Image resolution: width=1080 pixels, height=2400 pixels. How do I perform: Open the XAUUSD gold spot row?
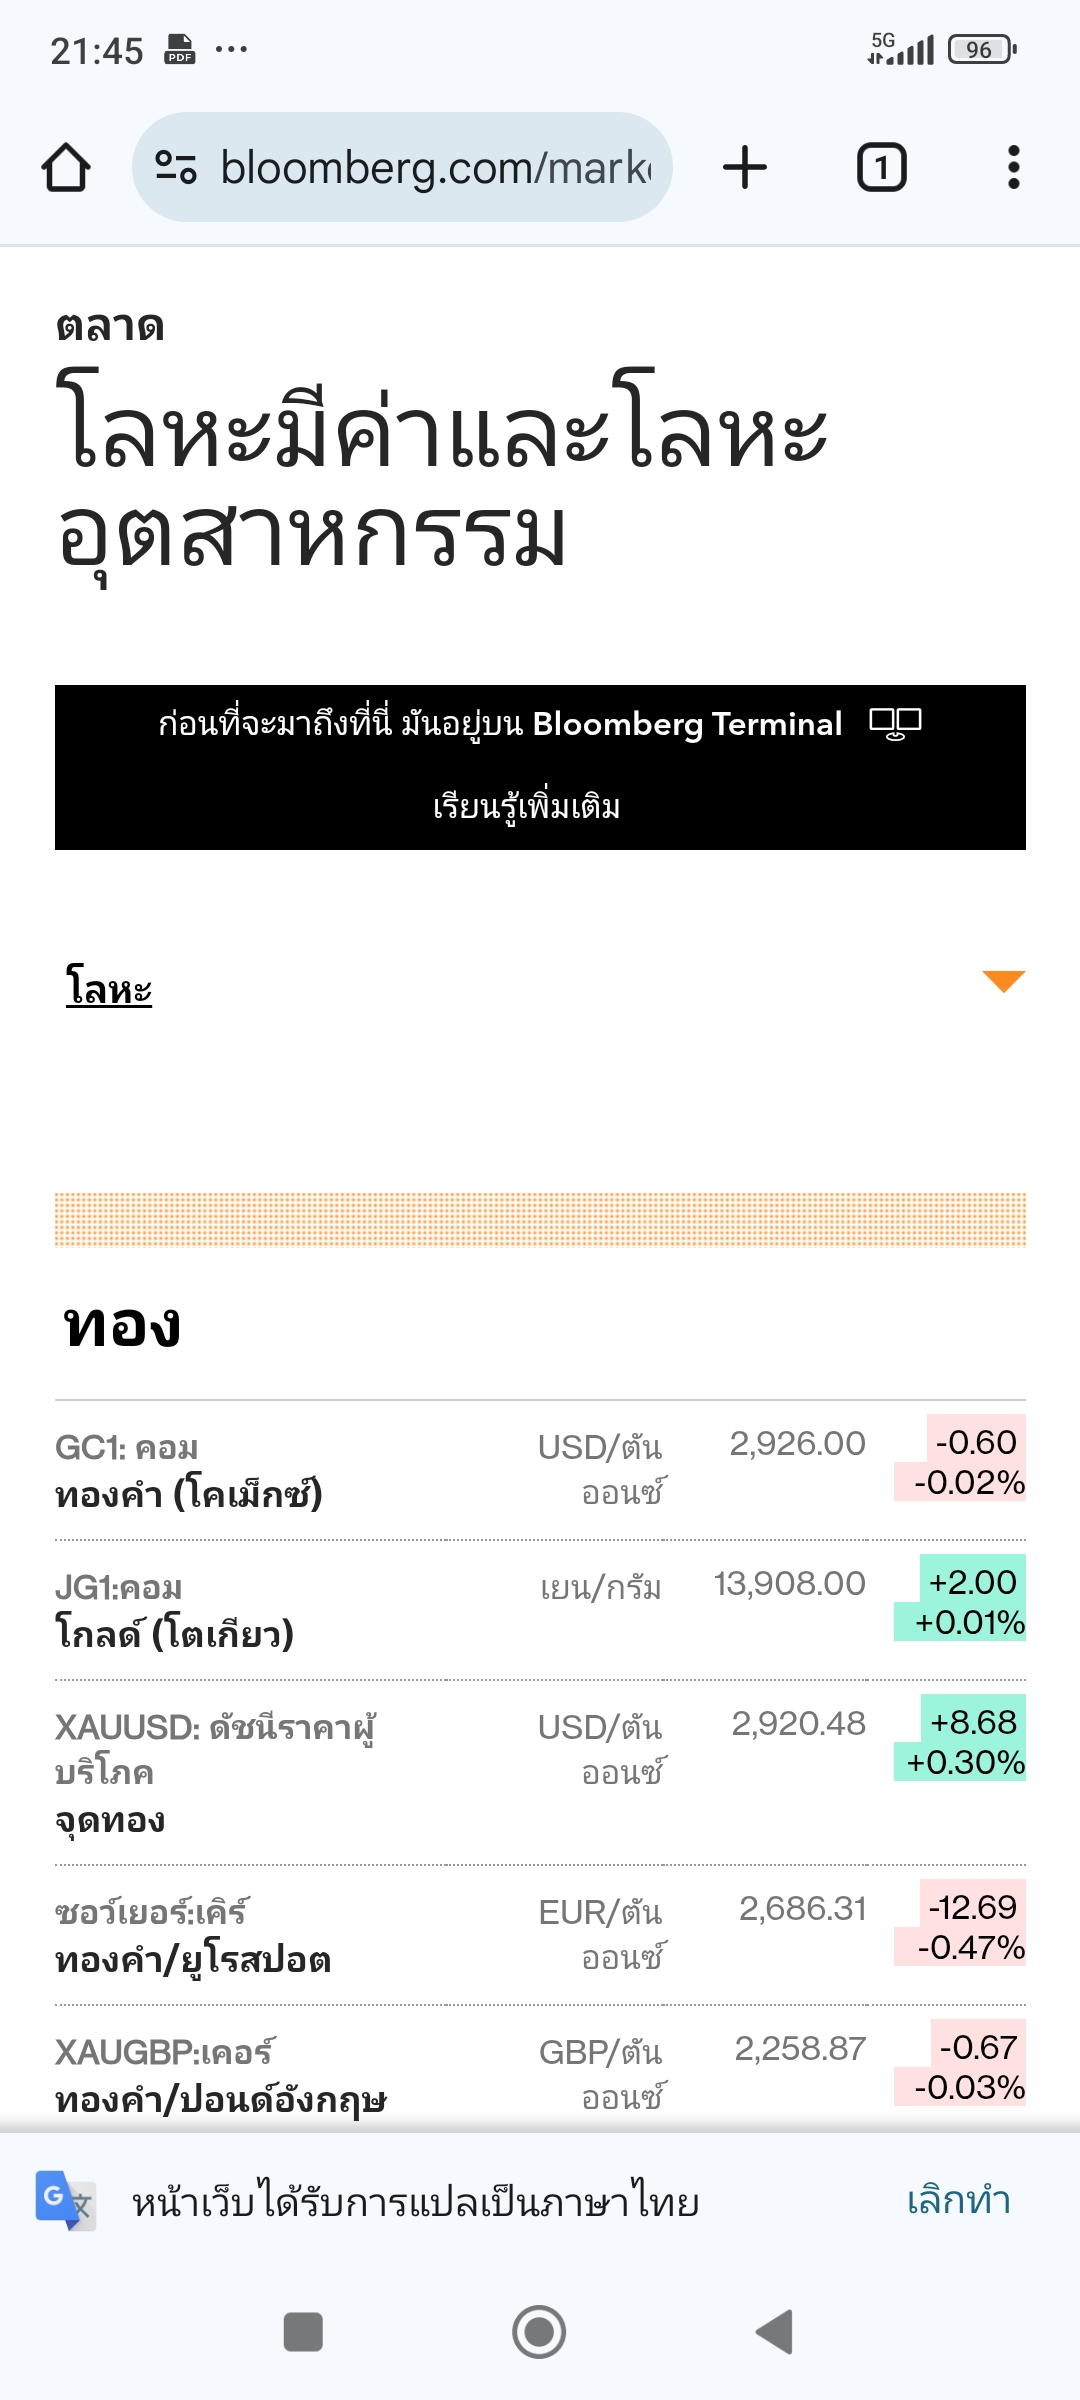(x=540, y=1773)
